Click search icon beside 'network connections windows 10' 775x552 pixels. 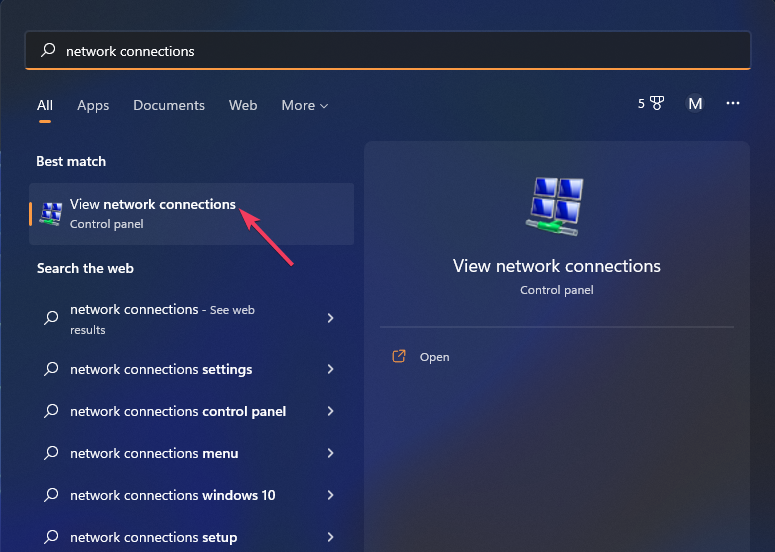click(51, 495)
